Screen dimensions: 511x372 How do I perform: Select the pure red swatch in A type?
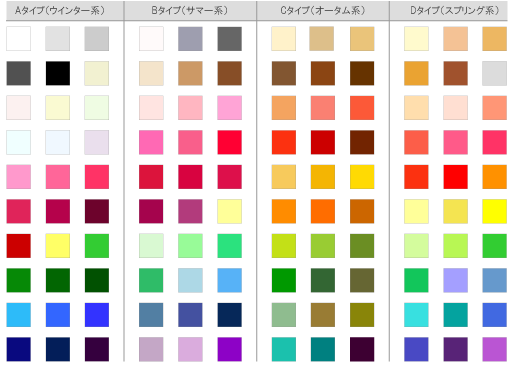[x=19, y=246]
